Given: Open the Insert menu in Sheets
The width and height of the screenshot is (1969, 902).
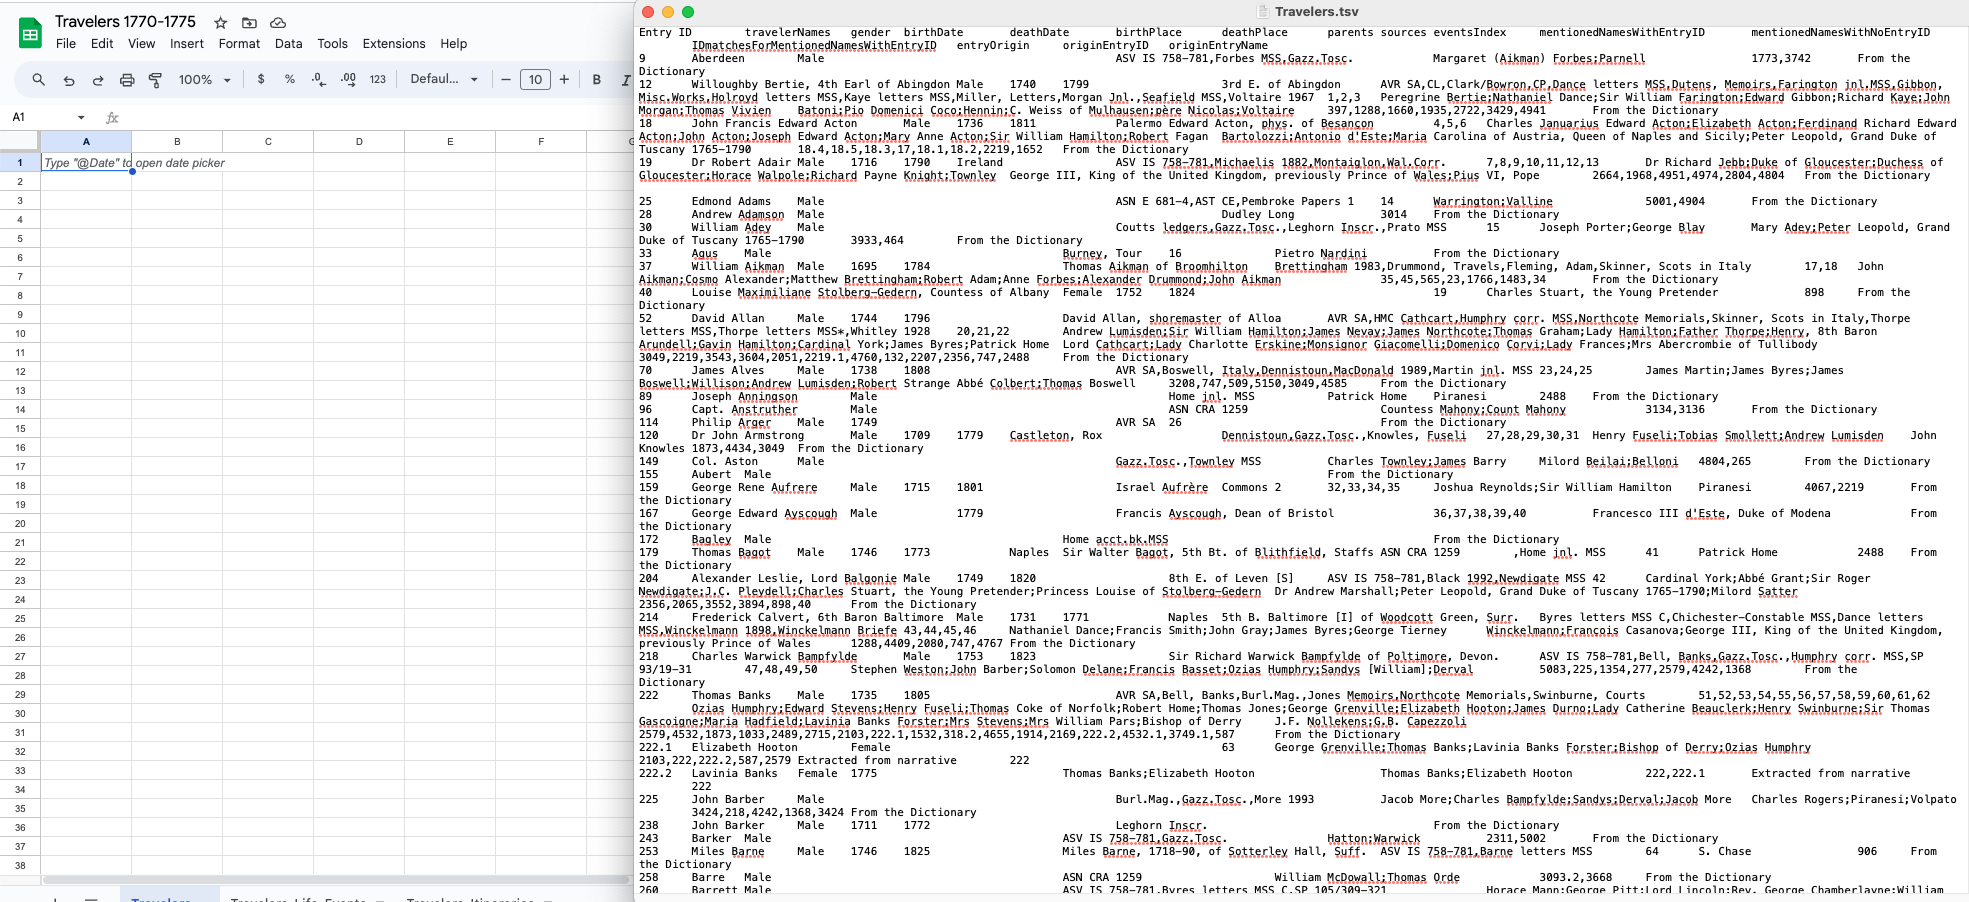Looking at the screenshot, I should coord(187,44).
